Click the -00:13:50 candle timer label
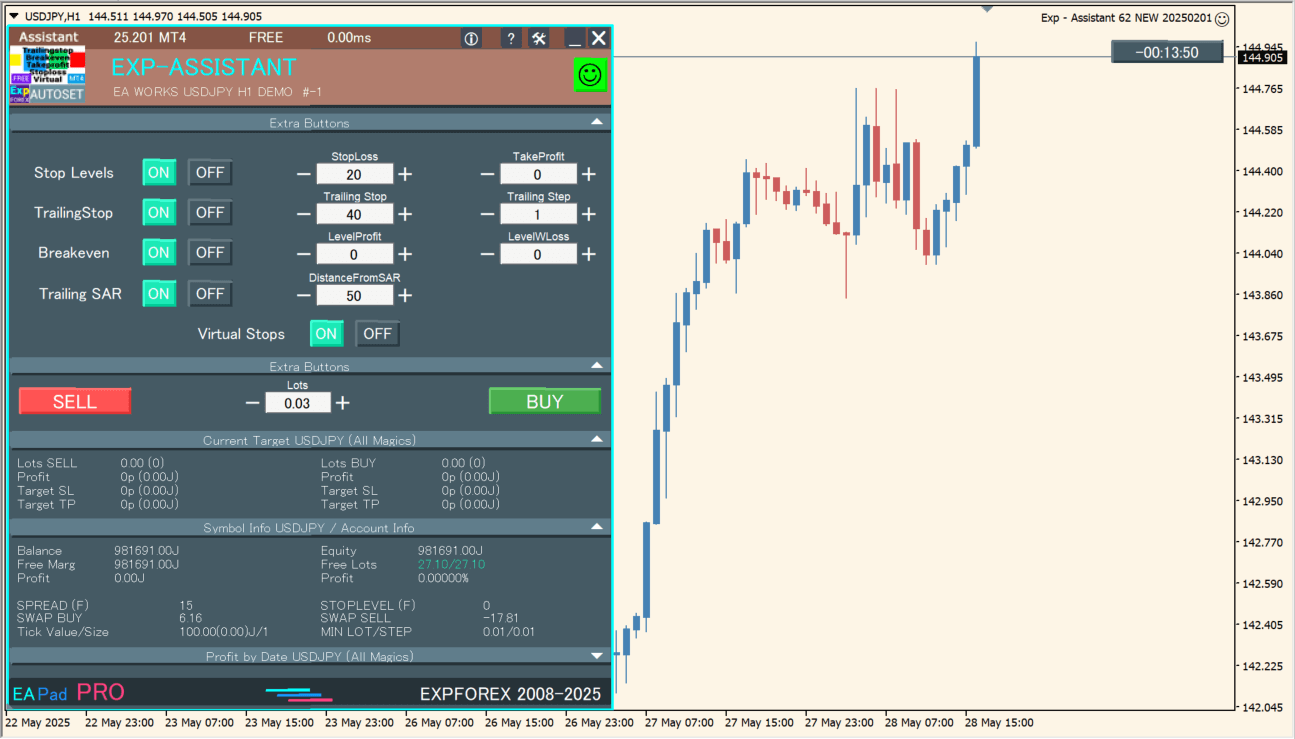Screen dimensions: 1295x739 tap(1167, 52)
